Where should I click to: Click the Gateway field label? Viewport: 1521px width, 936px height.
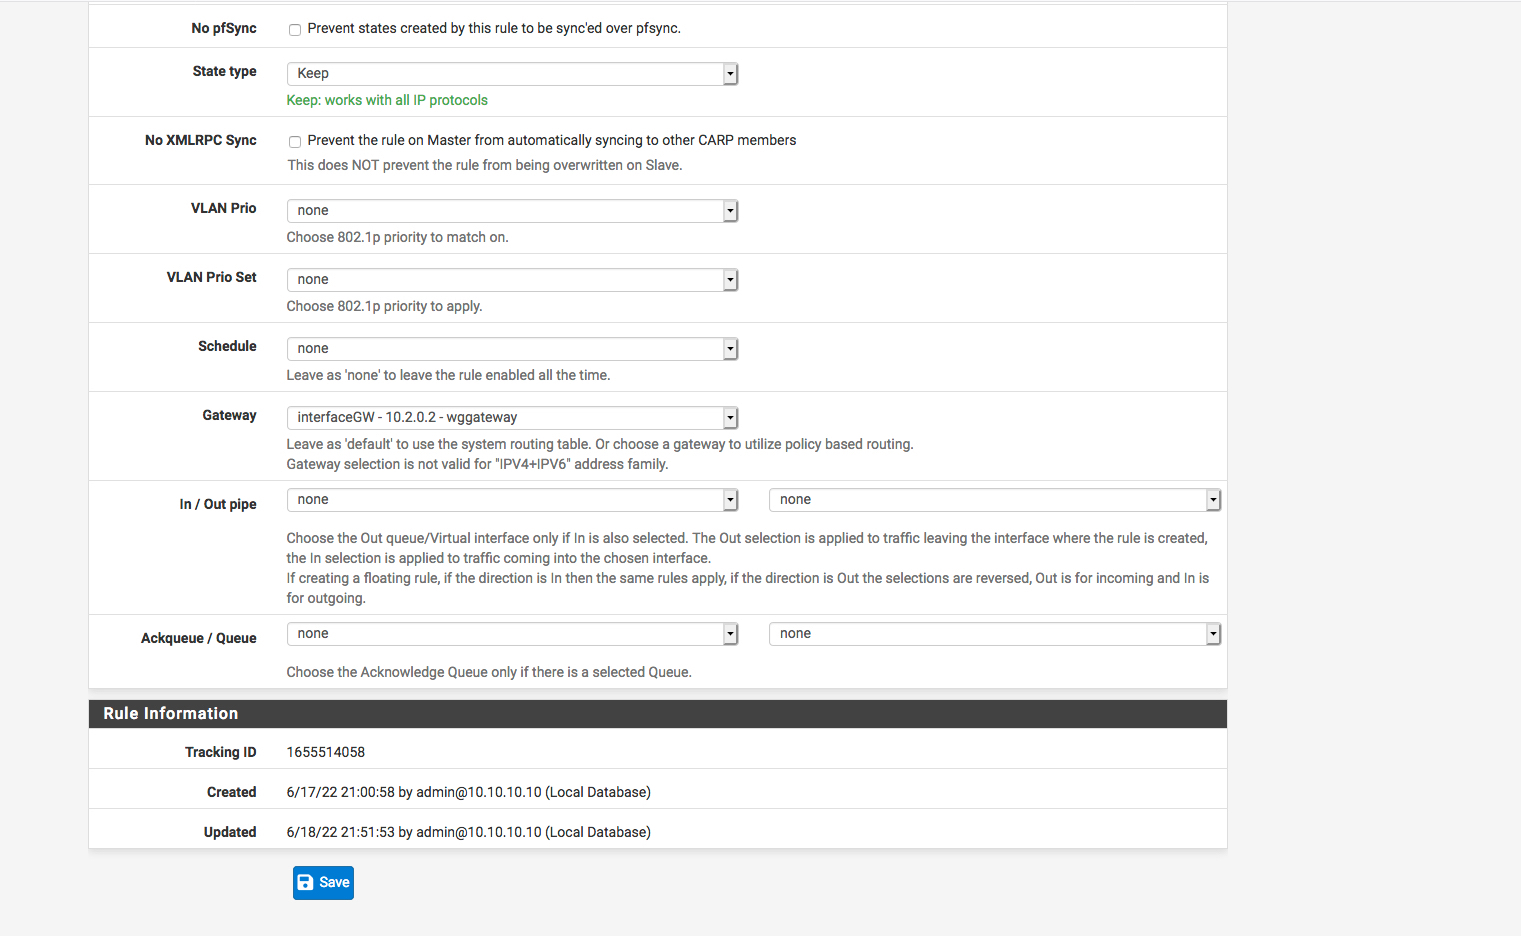pyautogui.click(x=229, y=415)
